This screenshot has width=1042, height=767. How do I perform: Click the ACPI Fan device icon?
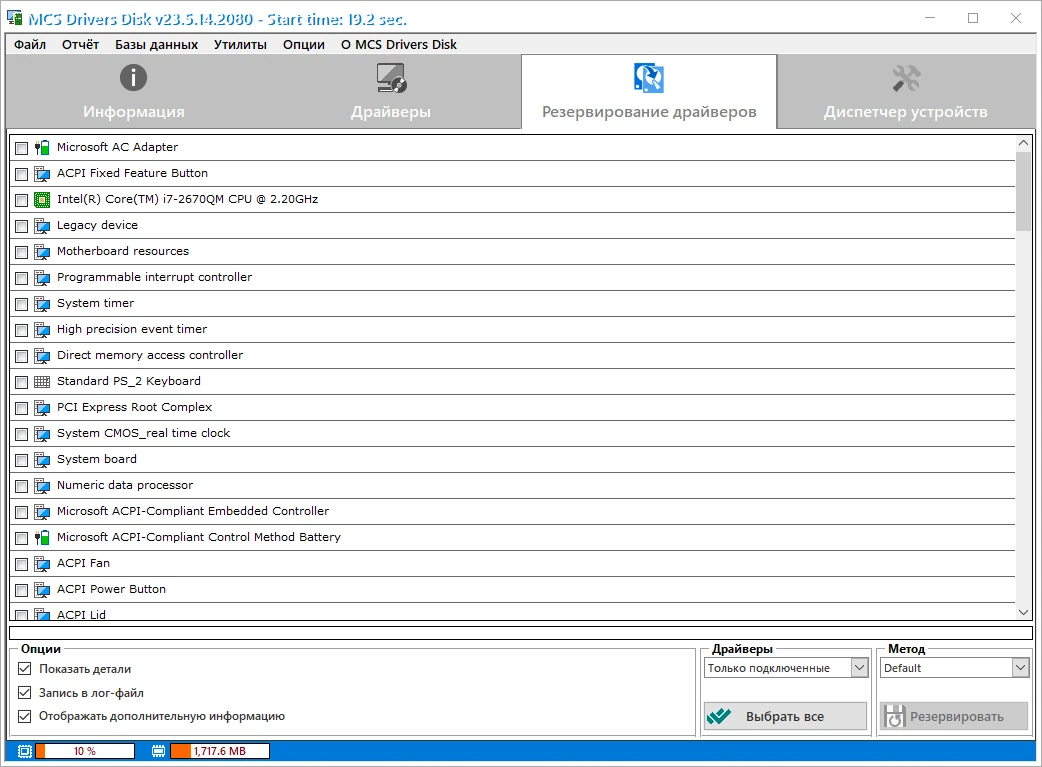click(x=42, y=564)
